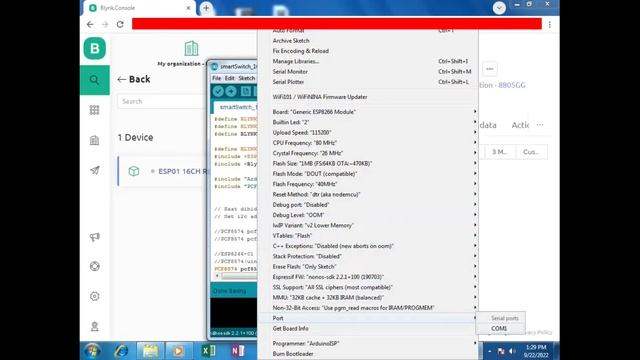Screen dimensions: 640x360
Task: Open the Blynk templates grid icon
Action: click(x=94, y=110)
